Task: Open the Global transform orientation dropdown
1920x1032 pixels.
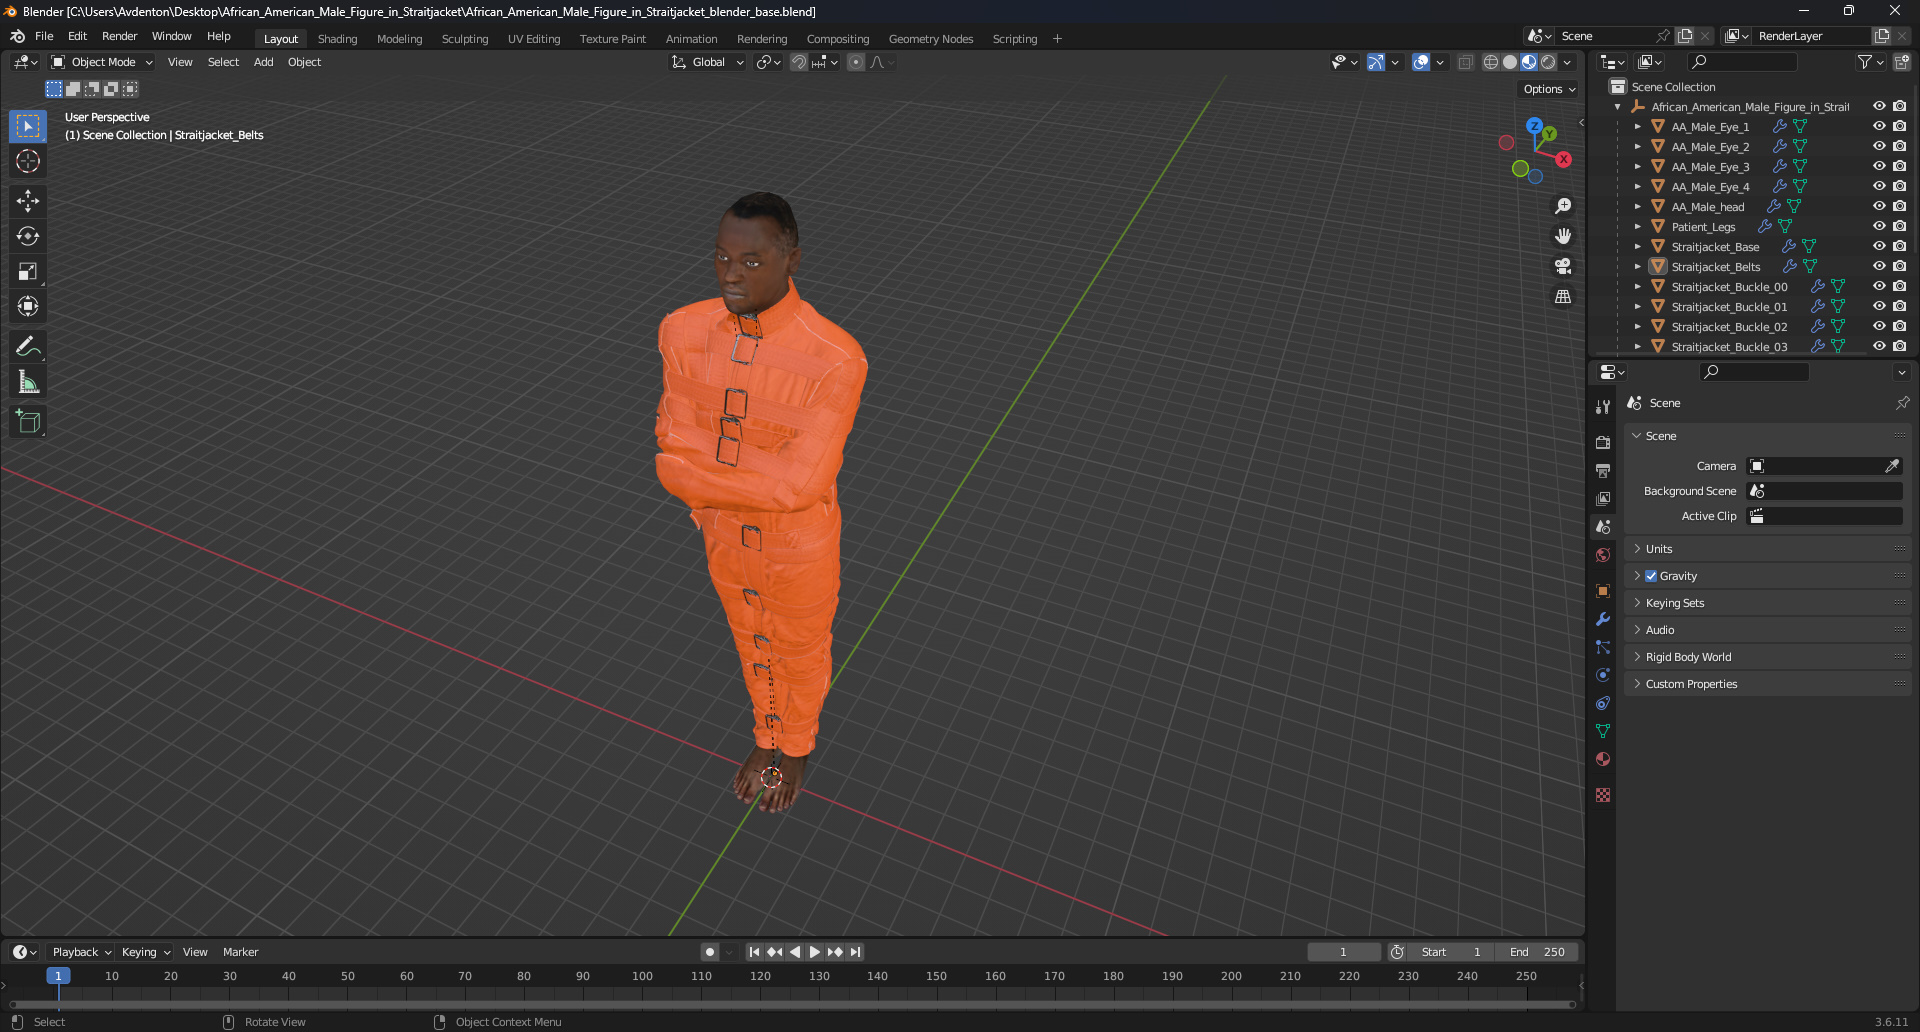Action: 708,62
